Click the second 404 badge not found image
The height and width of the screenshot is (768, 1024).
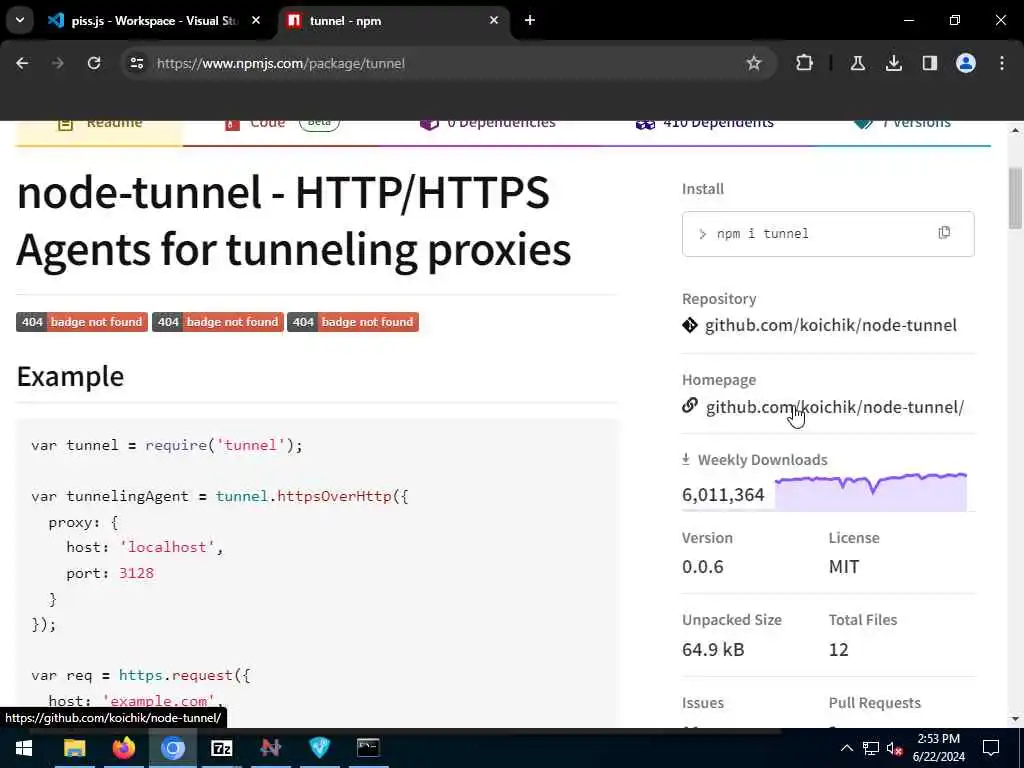point(217,322)
